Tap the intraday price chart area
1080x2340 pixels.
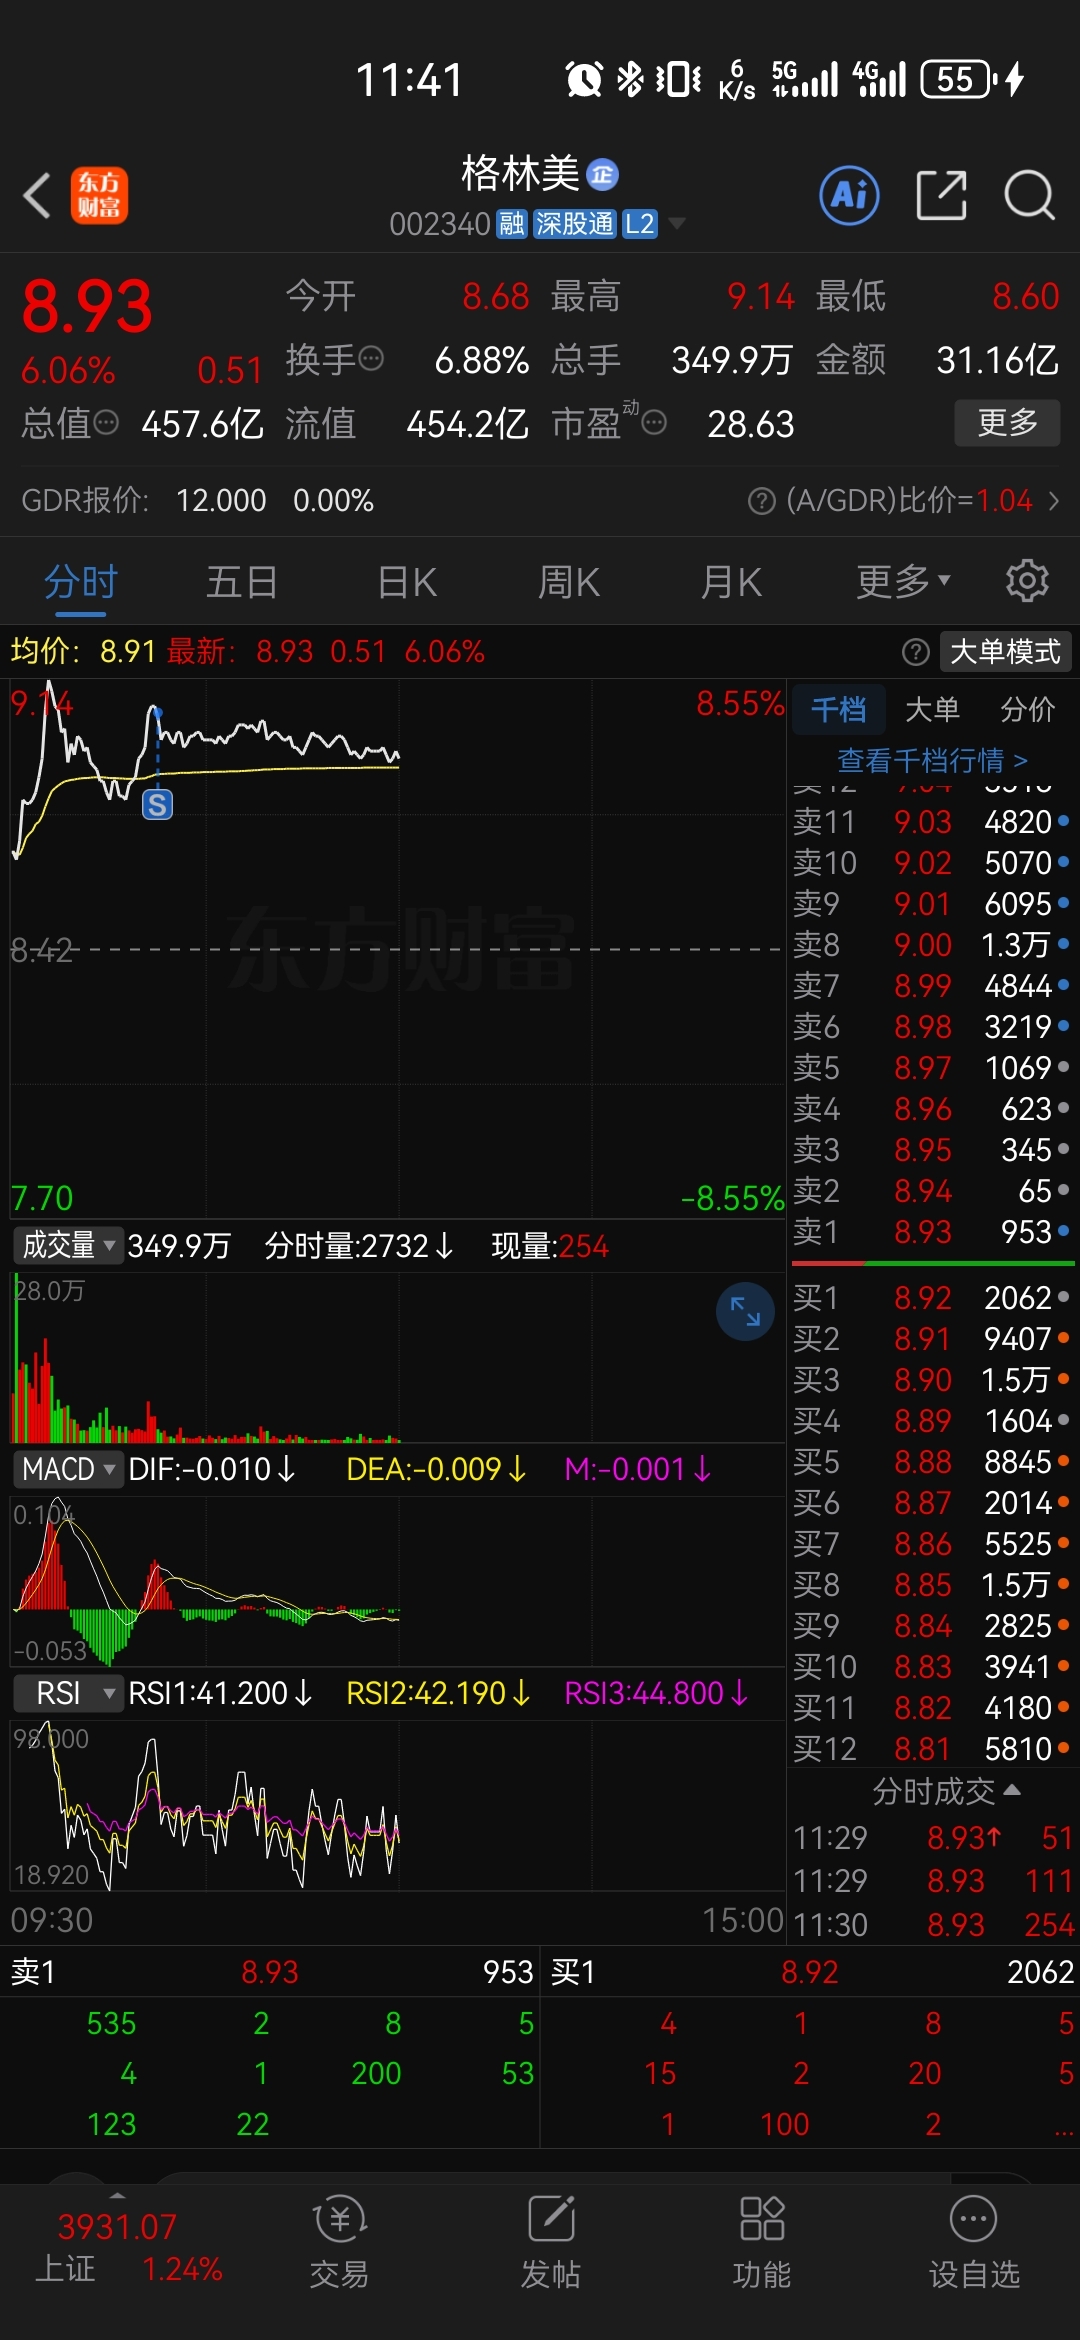tap(397, 948)
